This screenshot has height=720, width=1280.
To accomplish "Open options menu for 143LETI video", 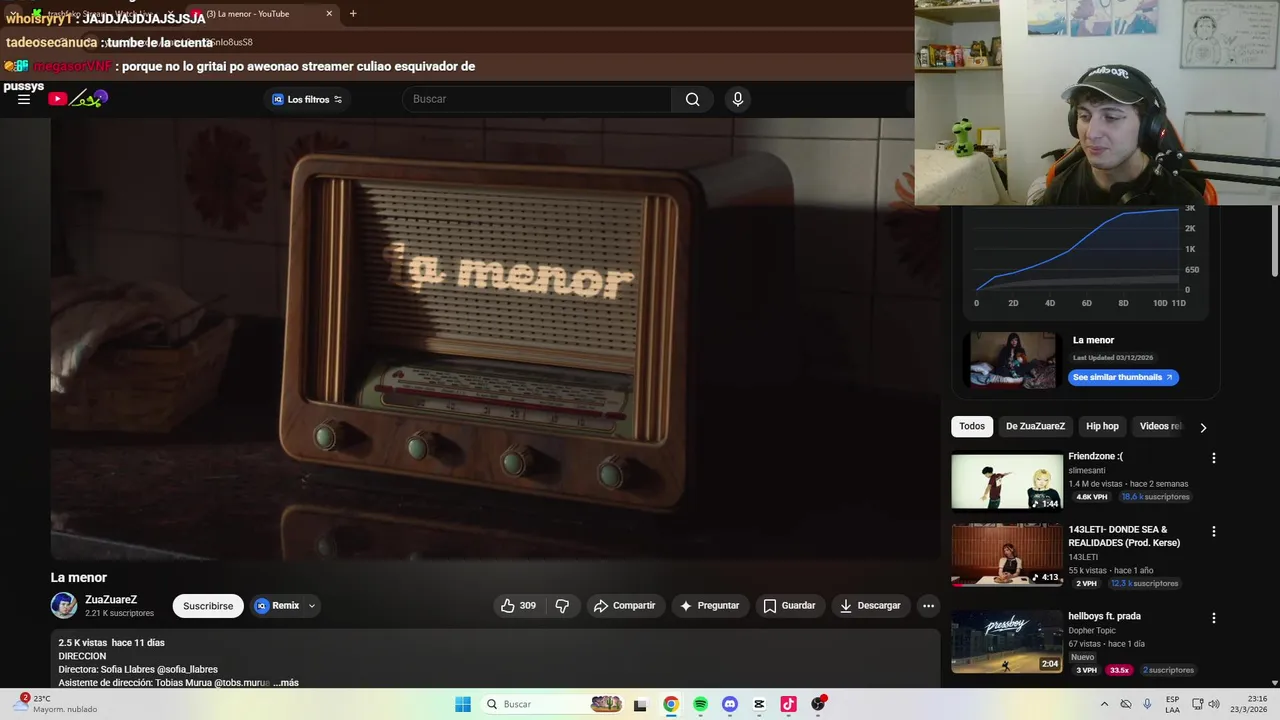I will tap(1214, 532).
